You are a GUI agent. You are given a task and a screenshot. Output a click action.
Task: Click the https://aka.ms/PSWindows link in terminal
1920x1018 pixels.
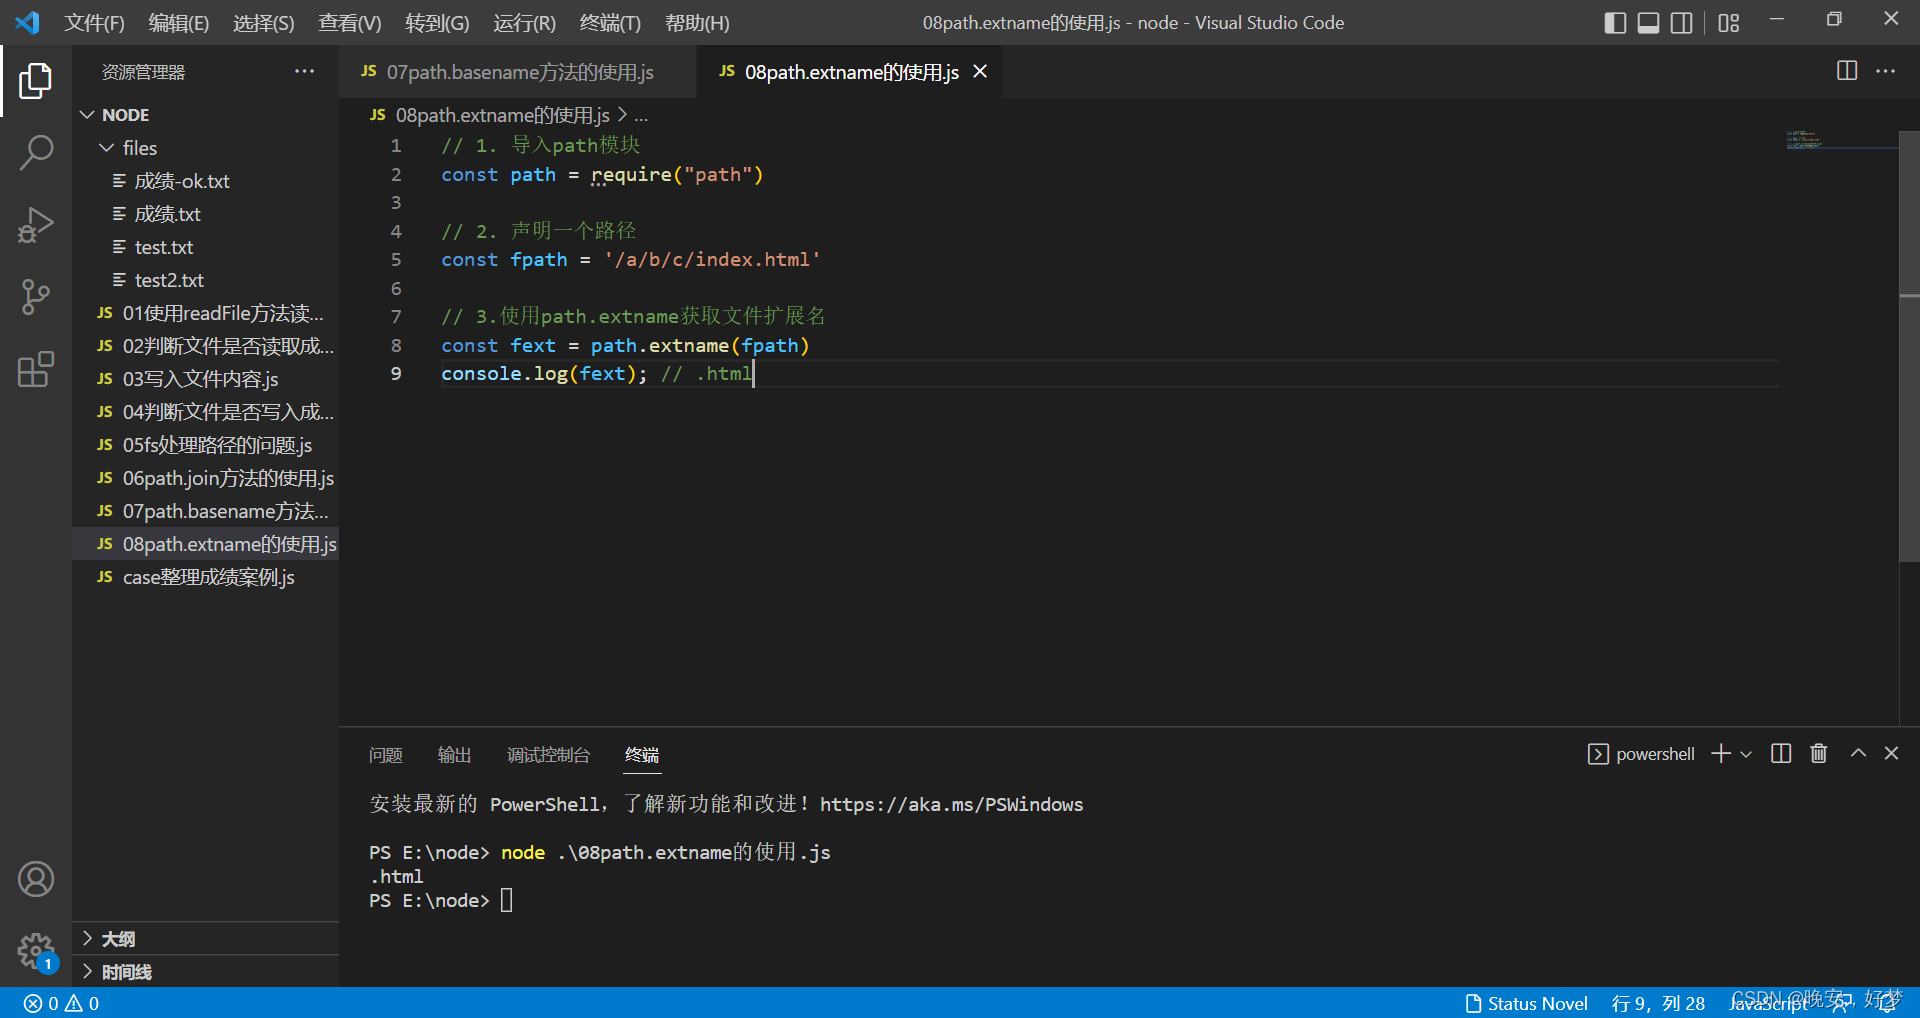coord(951,804)
